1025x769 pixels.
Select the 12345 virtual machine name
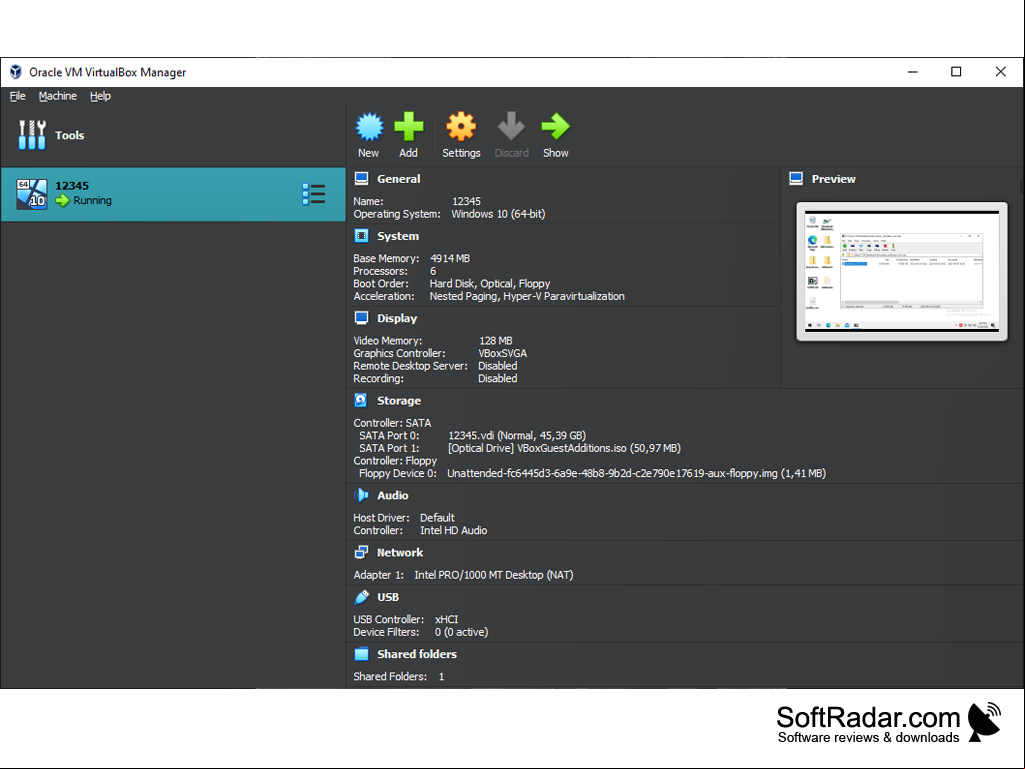pos(72,186)
